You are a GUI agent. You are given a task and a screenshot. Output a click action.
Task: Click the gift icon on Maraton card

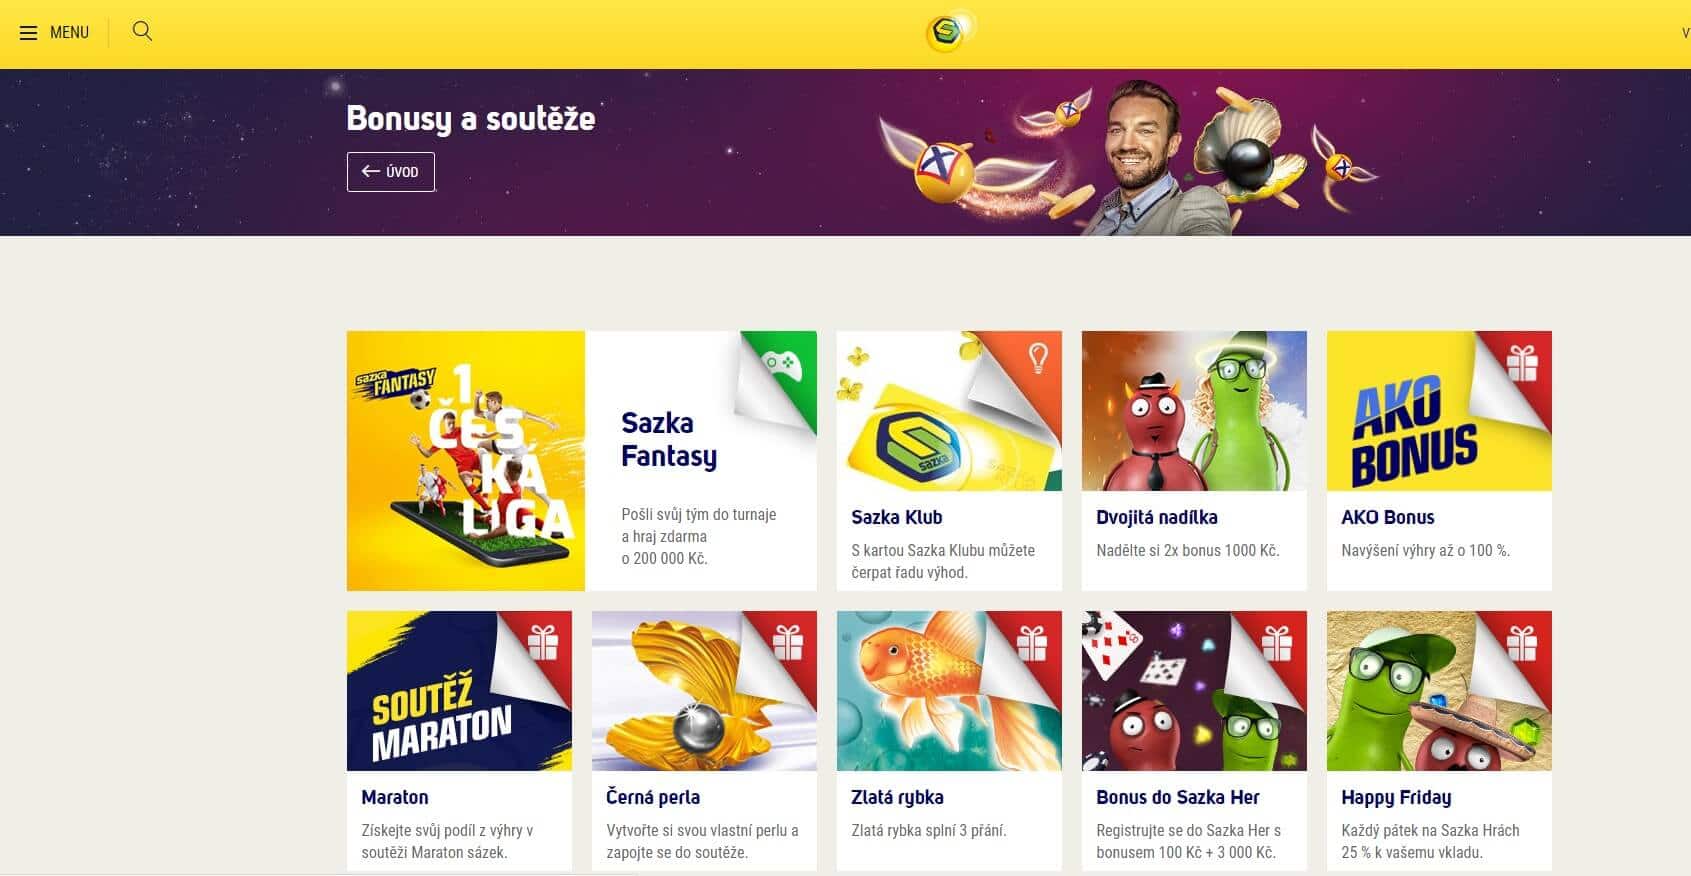[543, 642]
